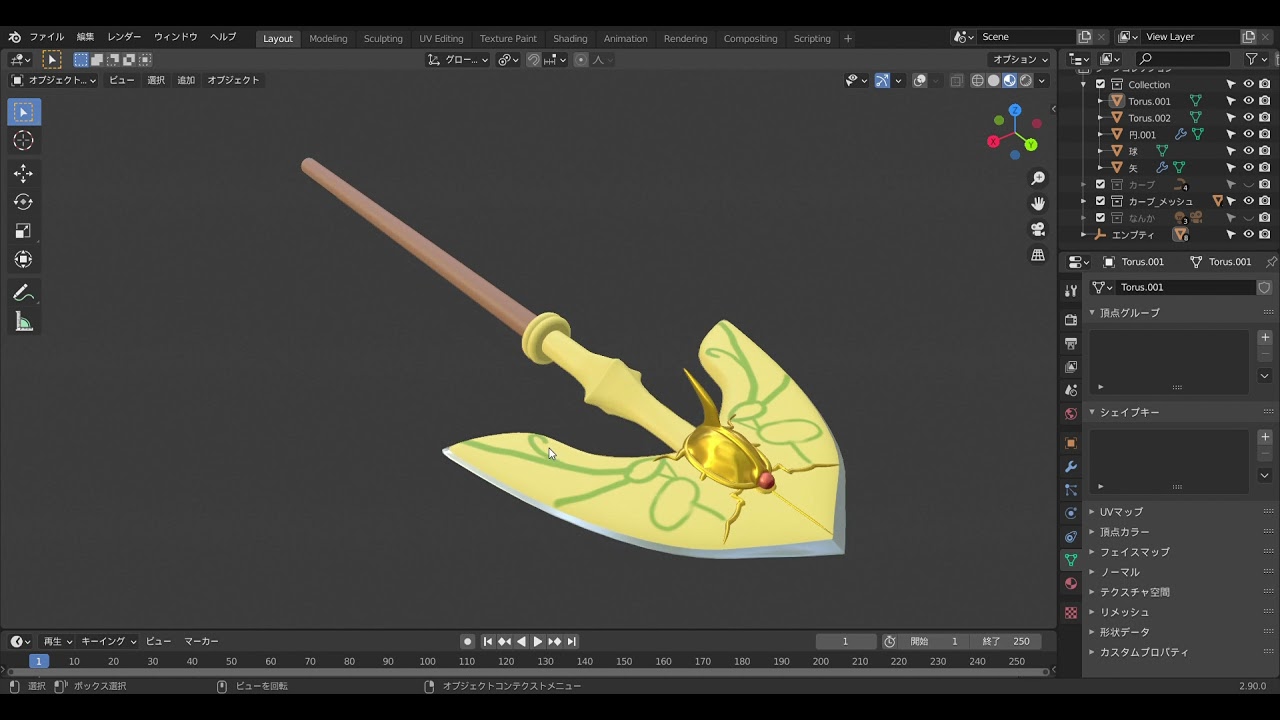
Task: Activate the Transform tool
Action: [23, 260]
